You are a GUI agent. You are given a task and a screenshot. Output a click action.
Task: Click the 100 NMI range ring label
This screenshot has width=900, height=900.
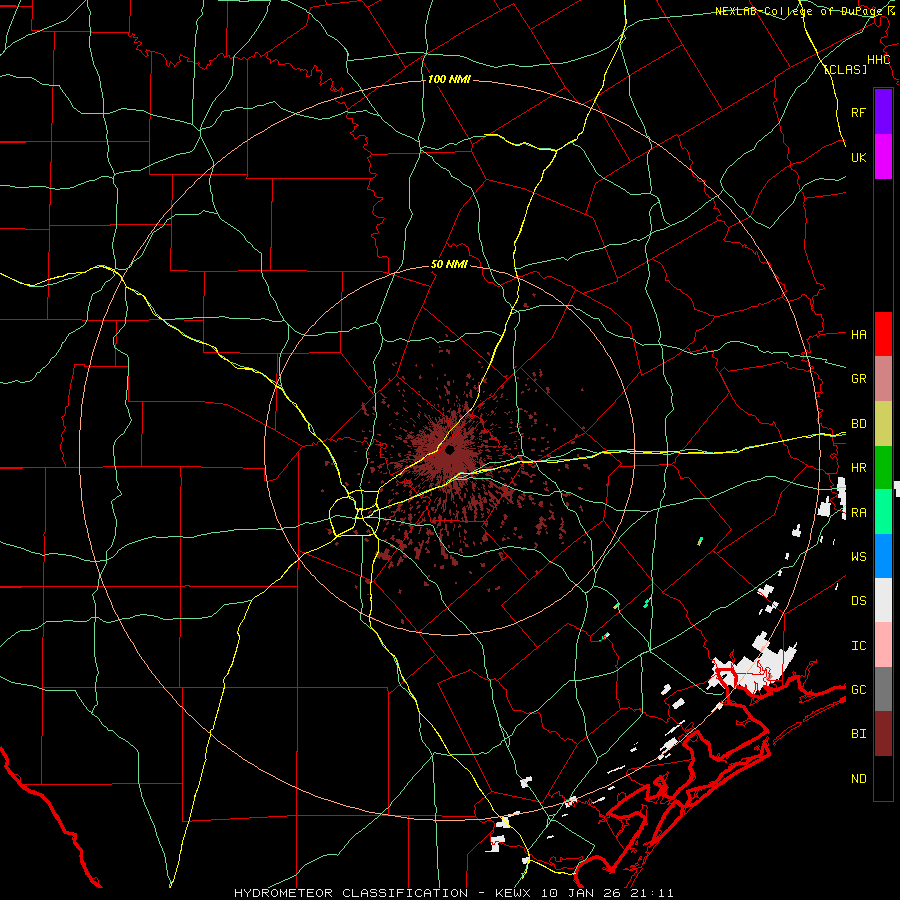449,79
